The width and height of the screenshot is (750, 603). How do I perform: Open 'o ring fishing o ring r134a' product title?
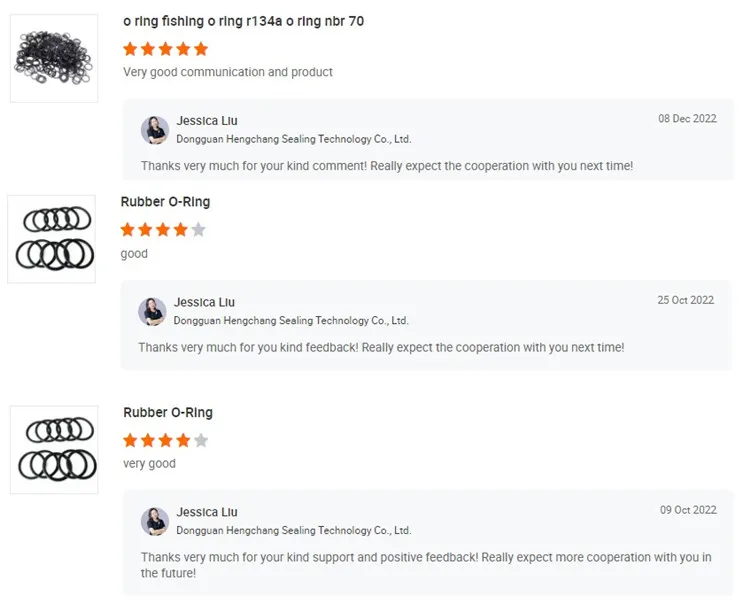pyautogui.click(x=243, y=21)
